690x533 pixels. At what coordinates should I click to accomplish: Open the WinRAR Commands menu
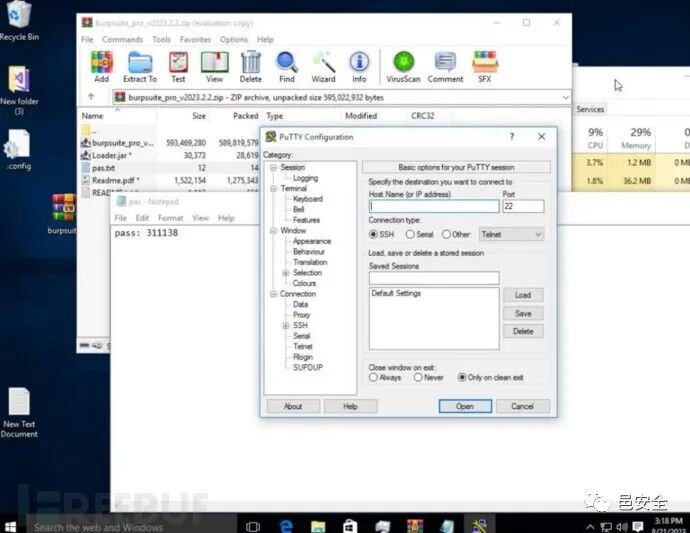122,39
